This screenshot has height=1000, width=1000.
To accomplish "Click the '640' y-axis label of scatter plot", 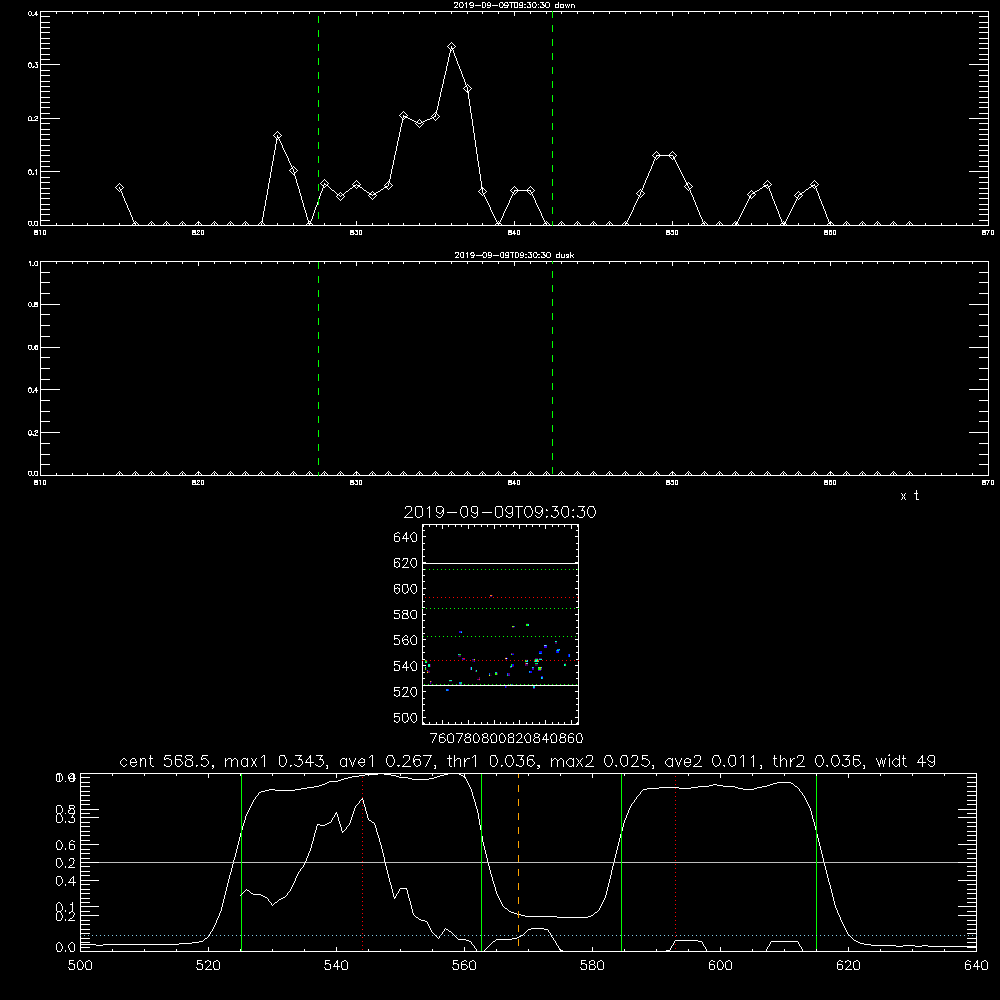I will point(406,538).
